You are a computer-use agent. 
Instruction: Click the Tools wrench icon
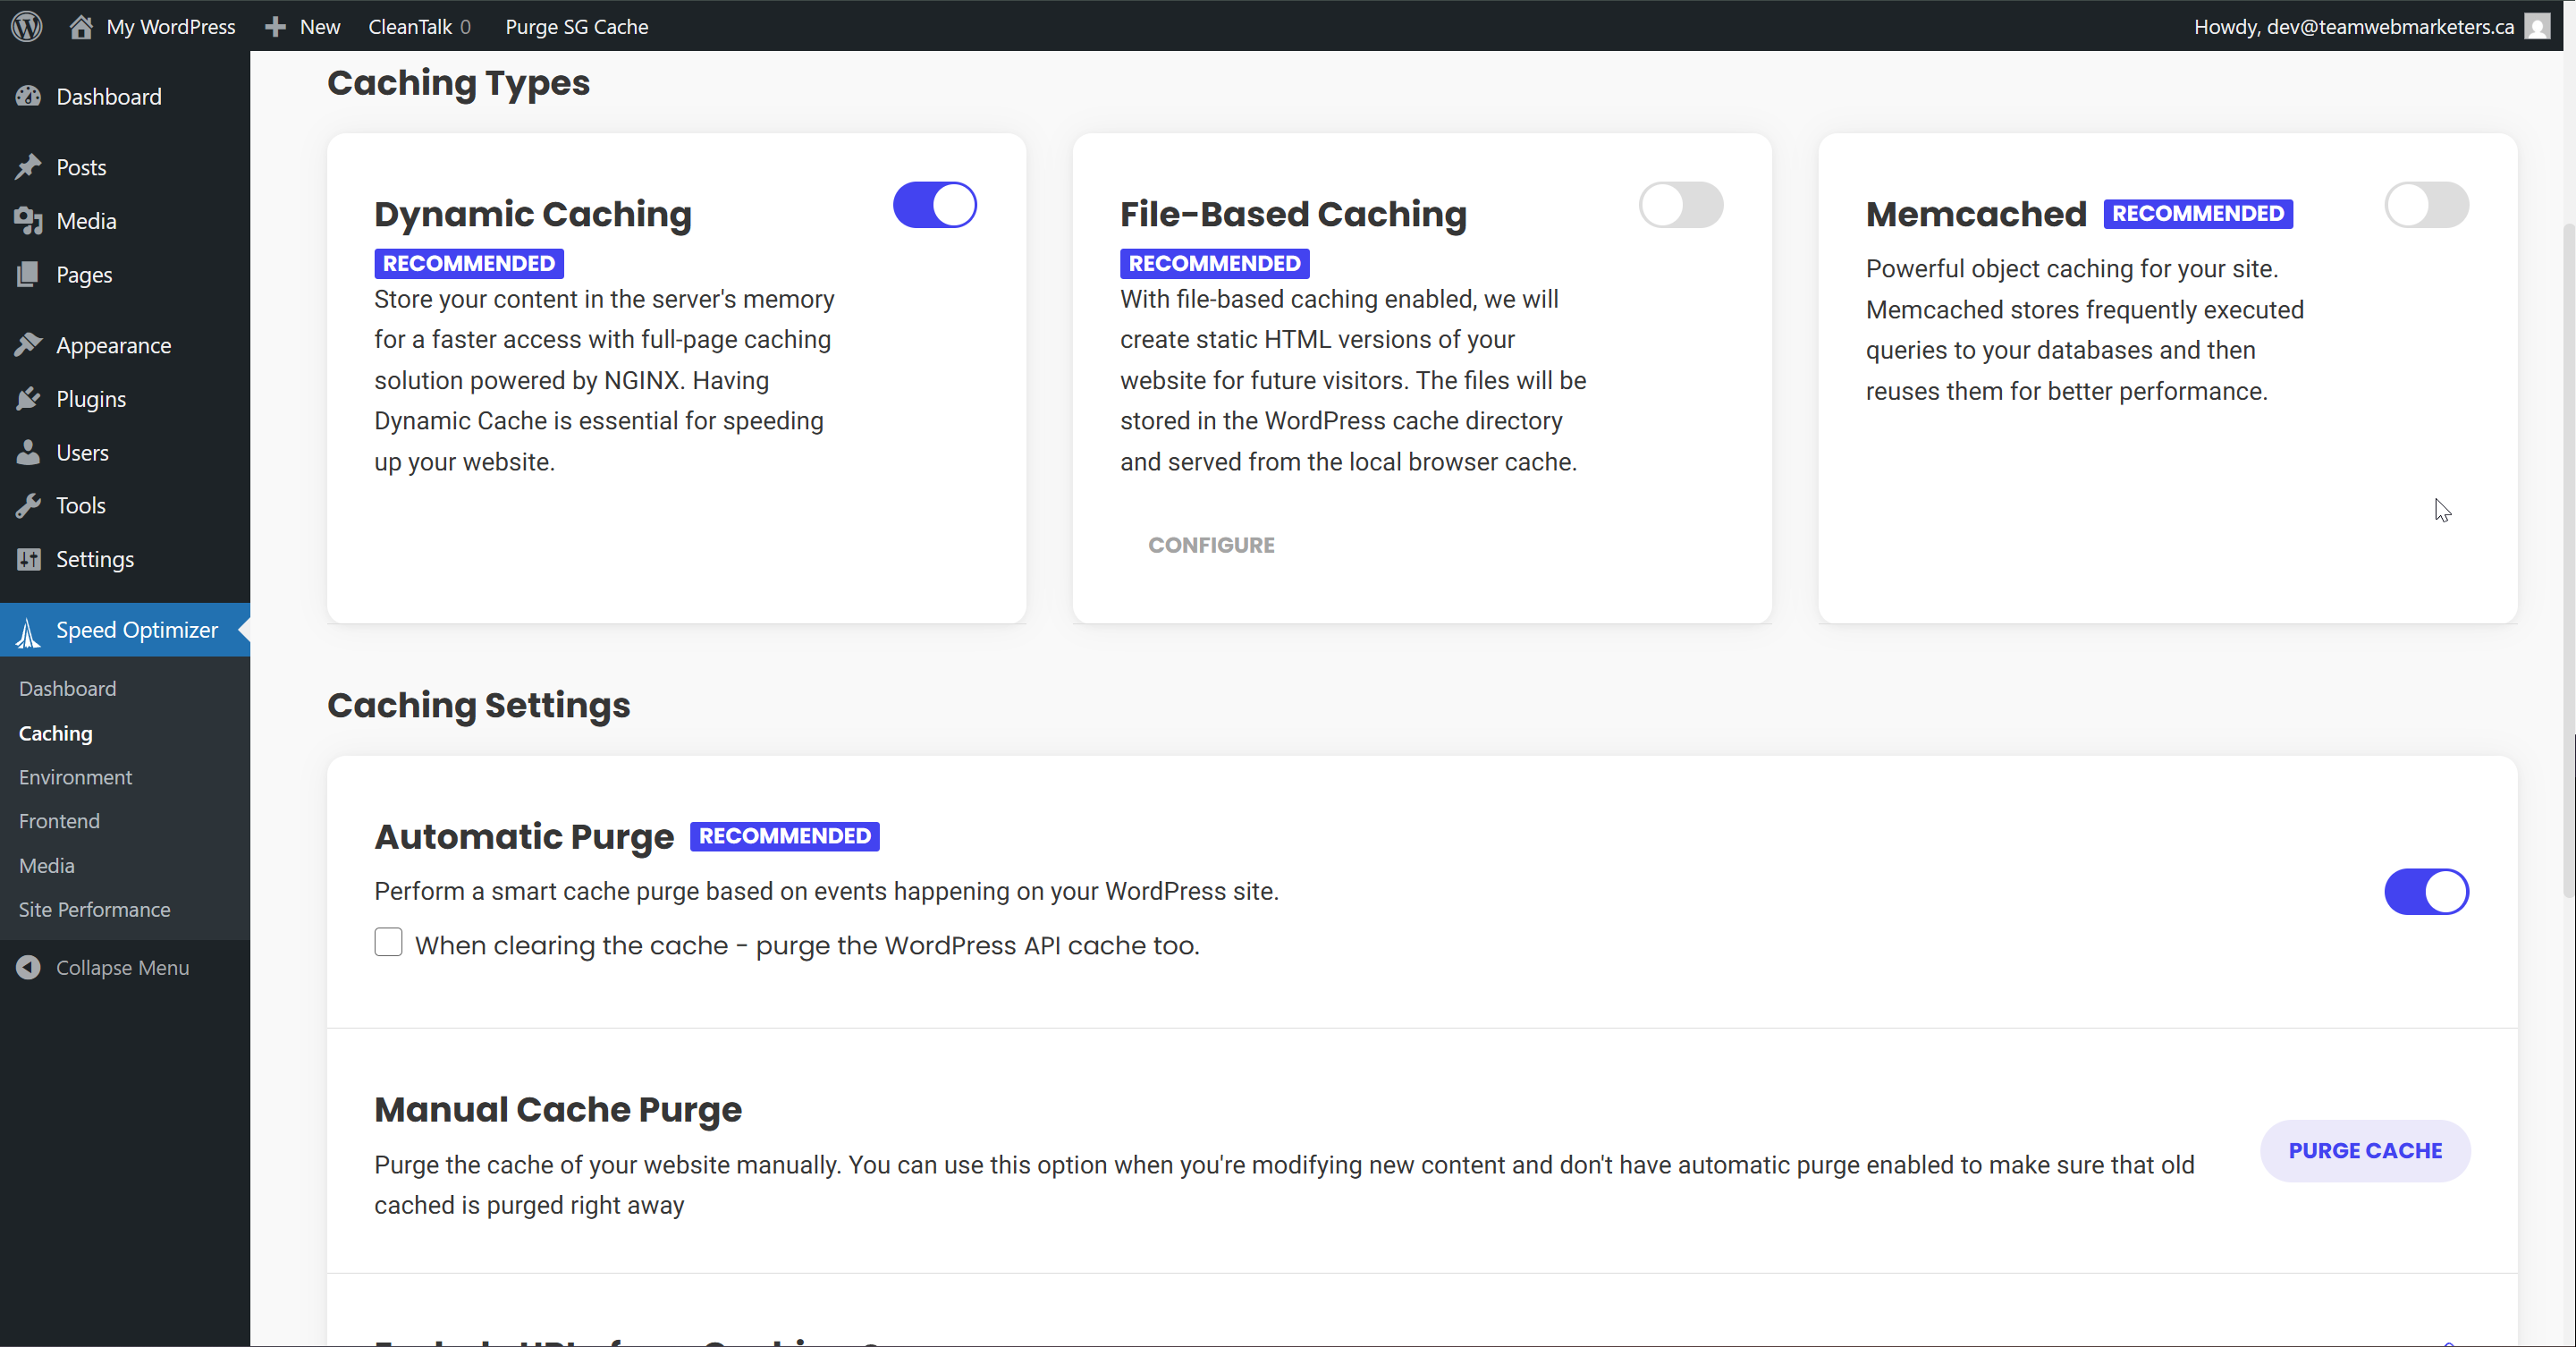coord(28,506)
